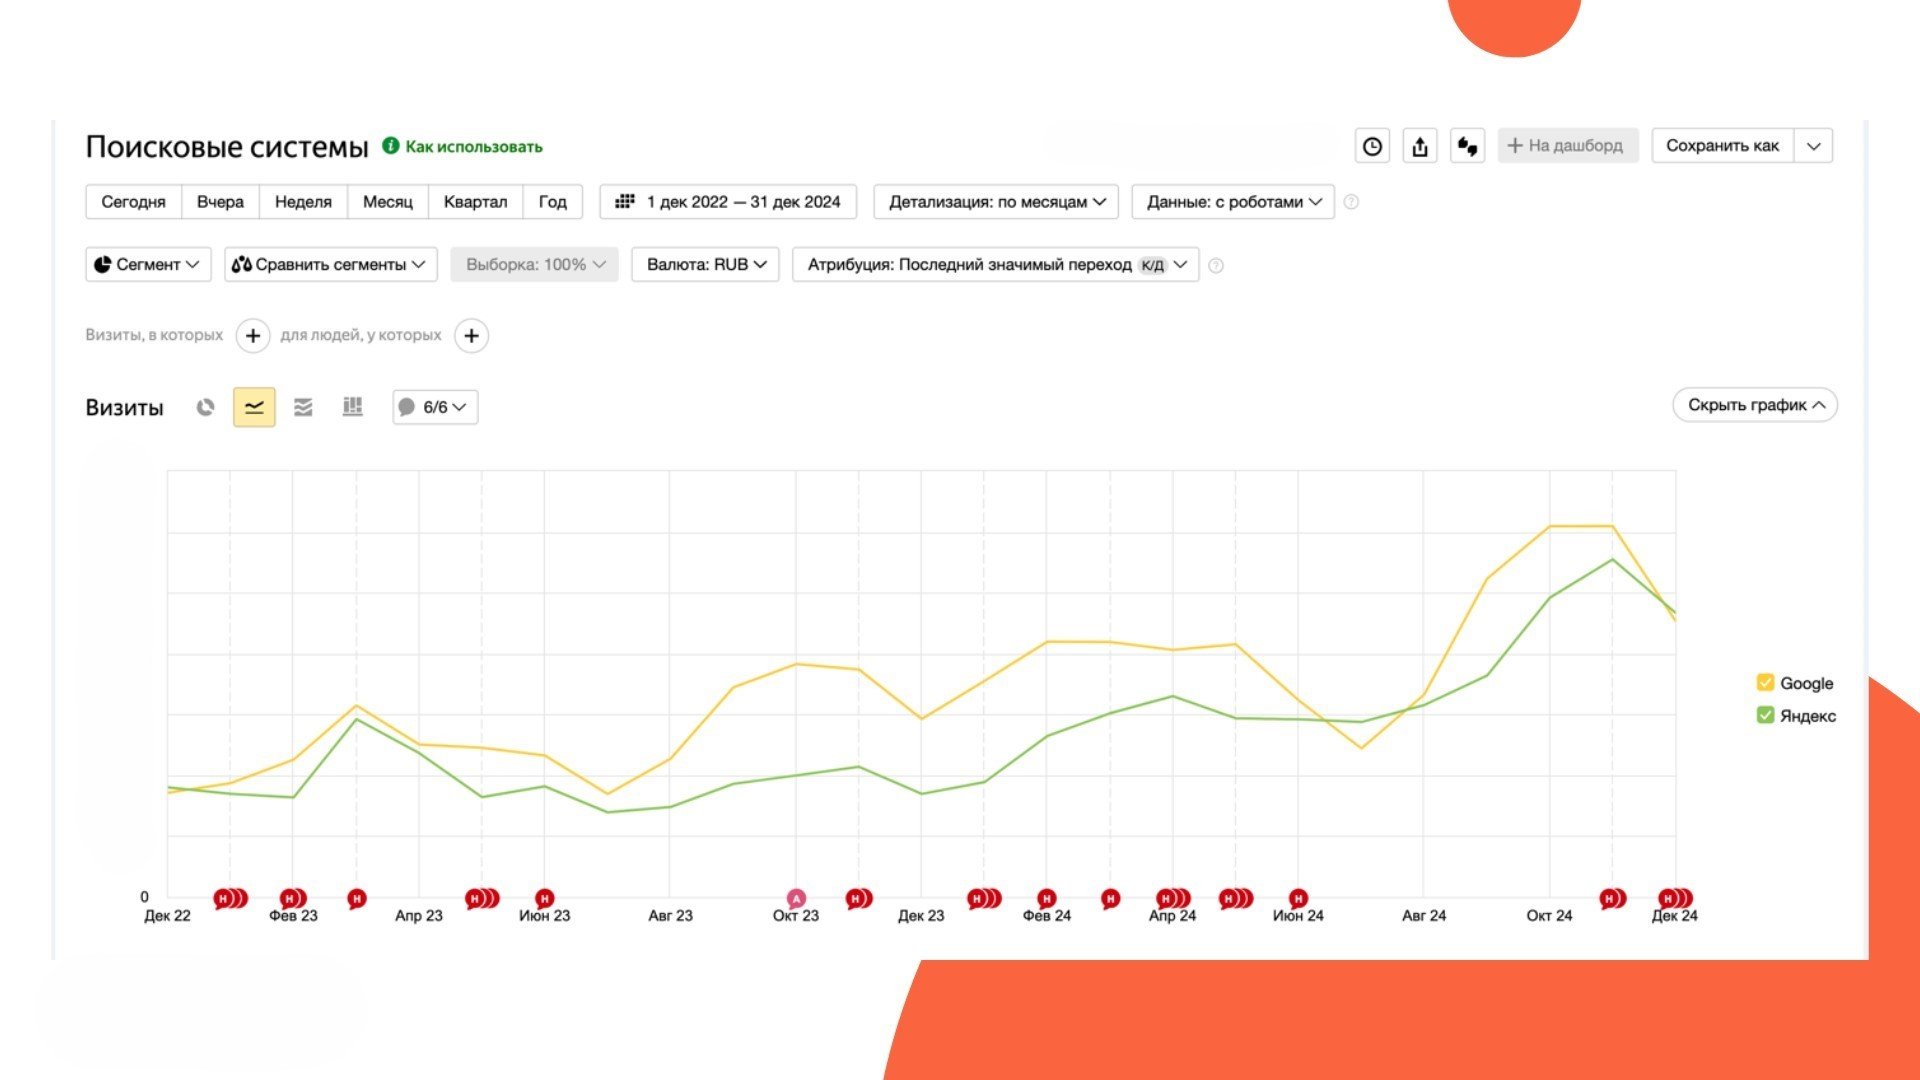
Task: Open report history clock icon
Action: click(1372, 146)
